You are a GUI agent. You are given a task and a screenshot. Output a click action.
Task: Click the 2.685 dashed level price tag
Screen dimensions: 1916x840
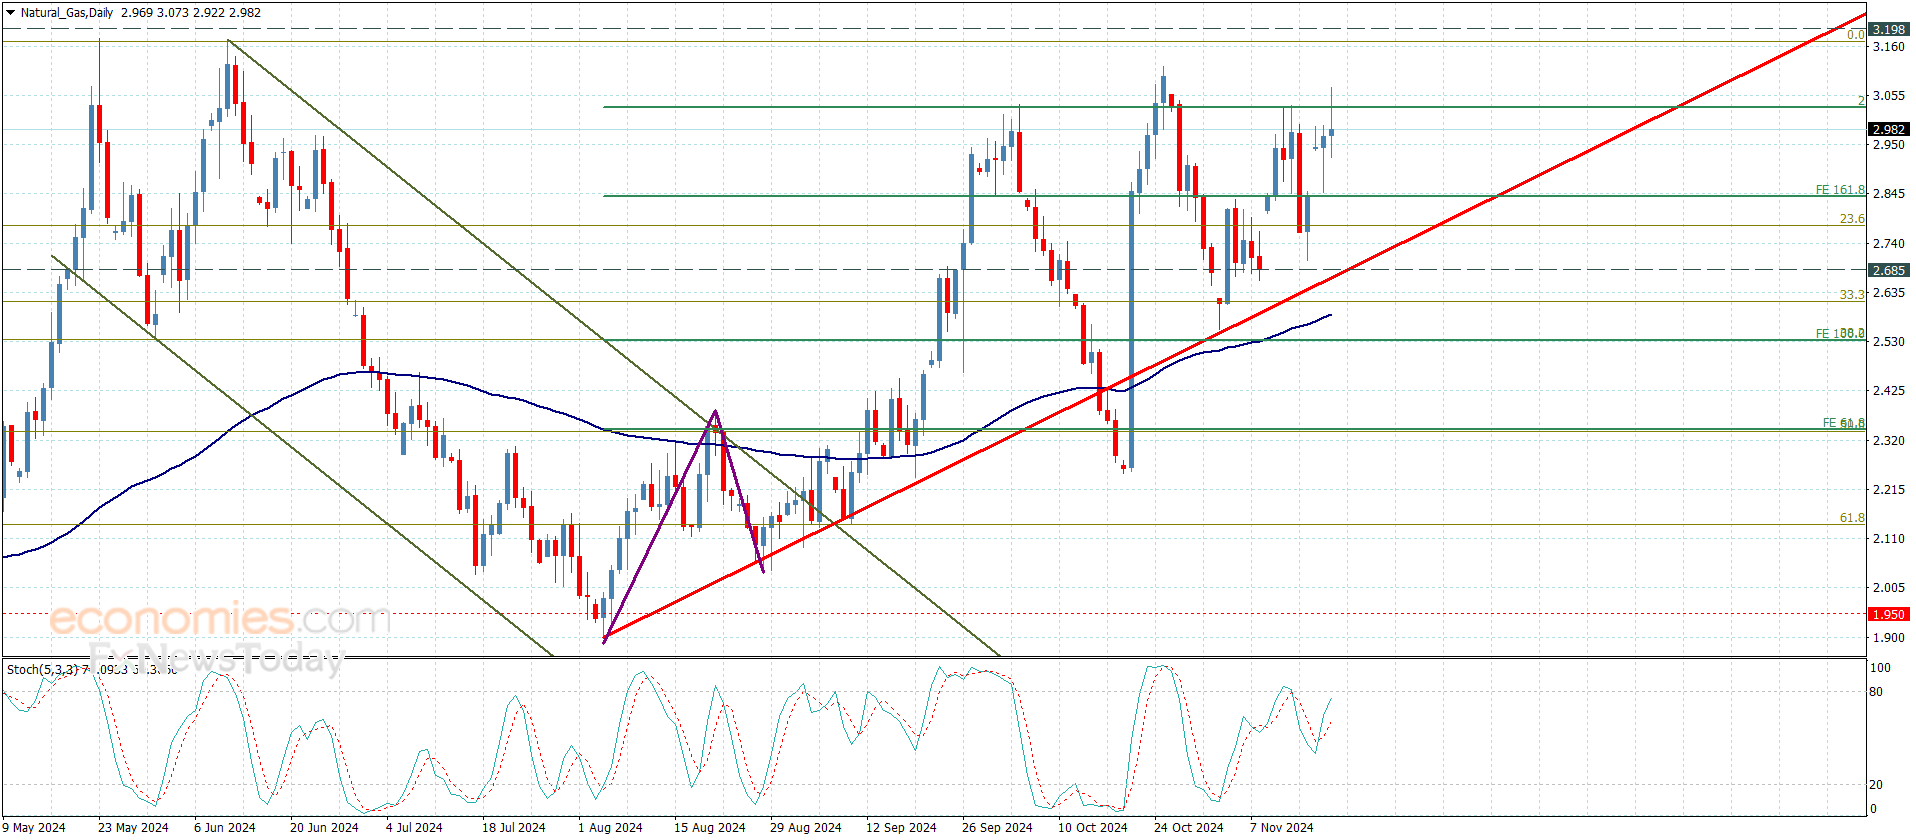1888,270
